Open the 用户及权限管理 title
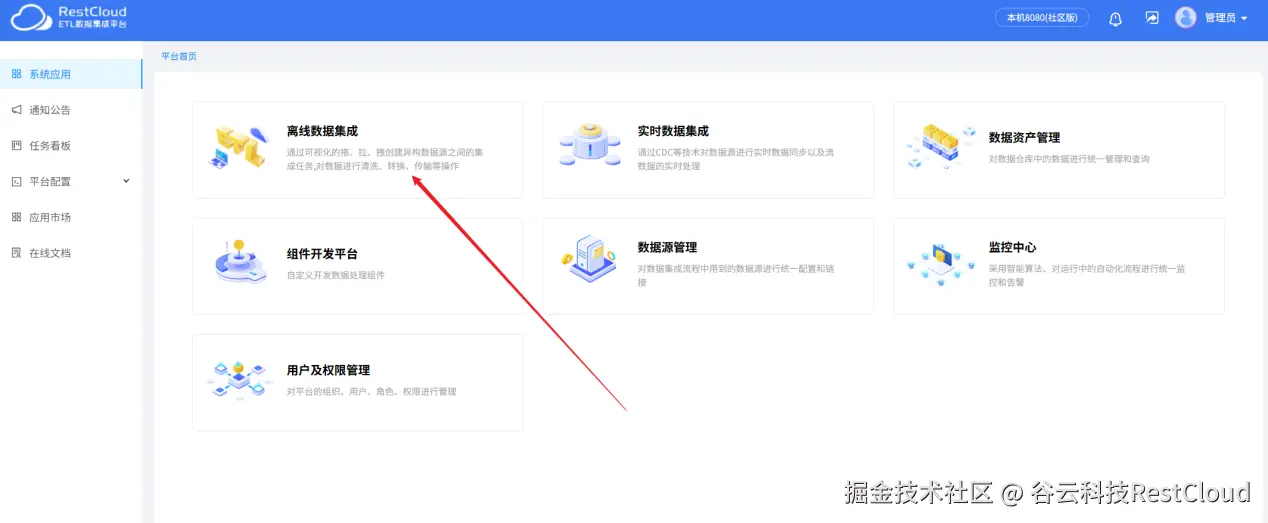1268x523 pixels. point(328,370)
